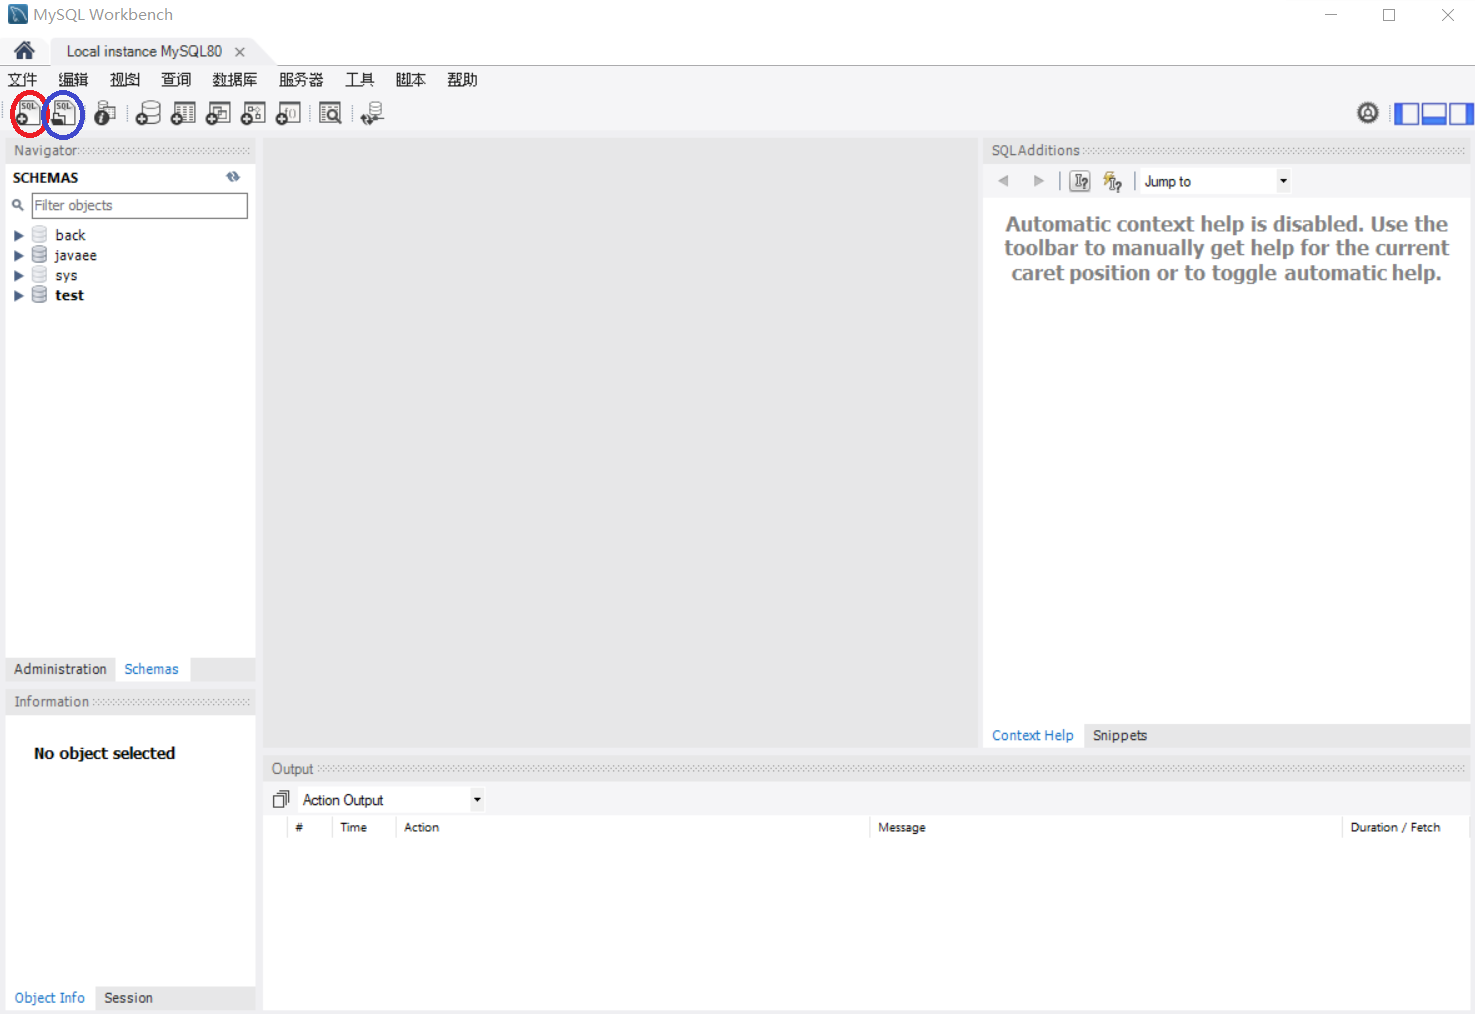Get context help for caret position

tap(1080, 181)
